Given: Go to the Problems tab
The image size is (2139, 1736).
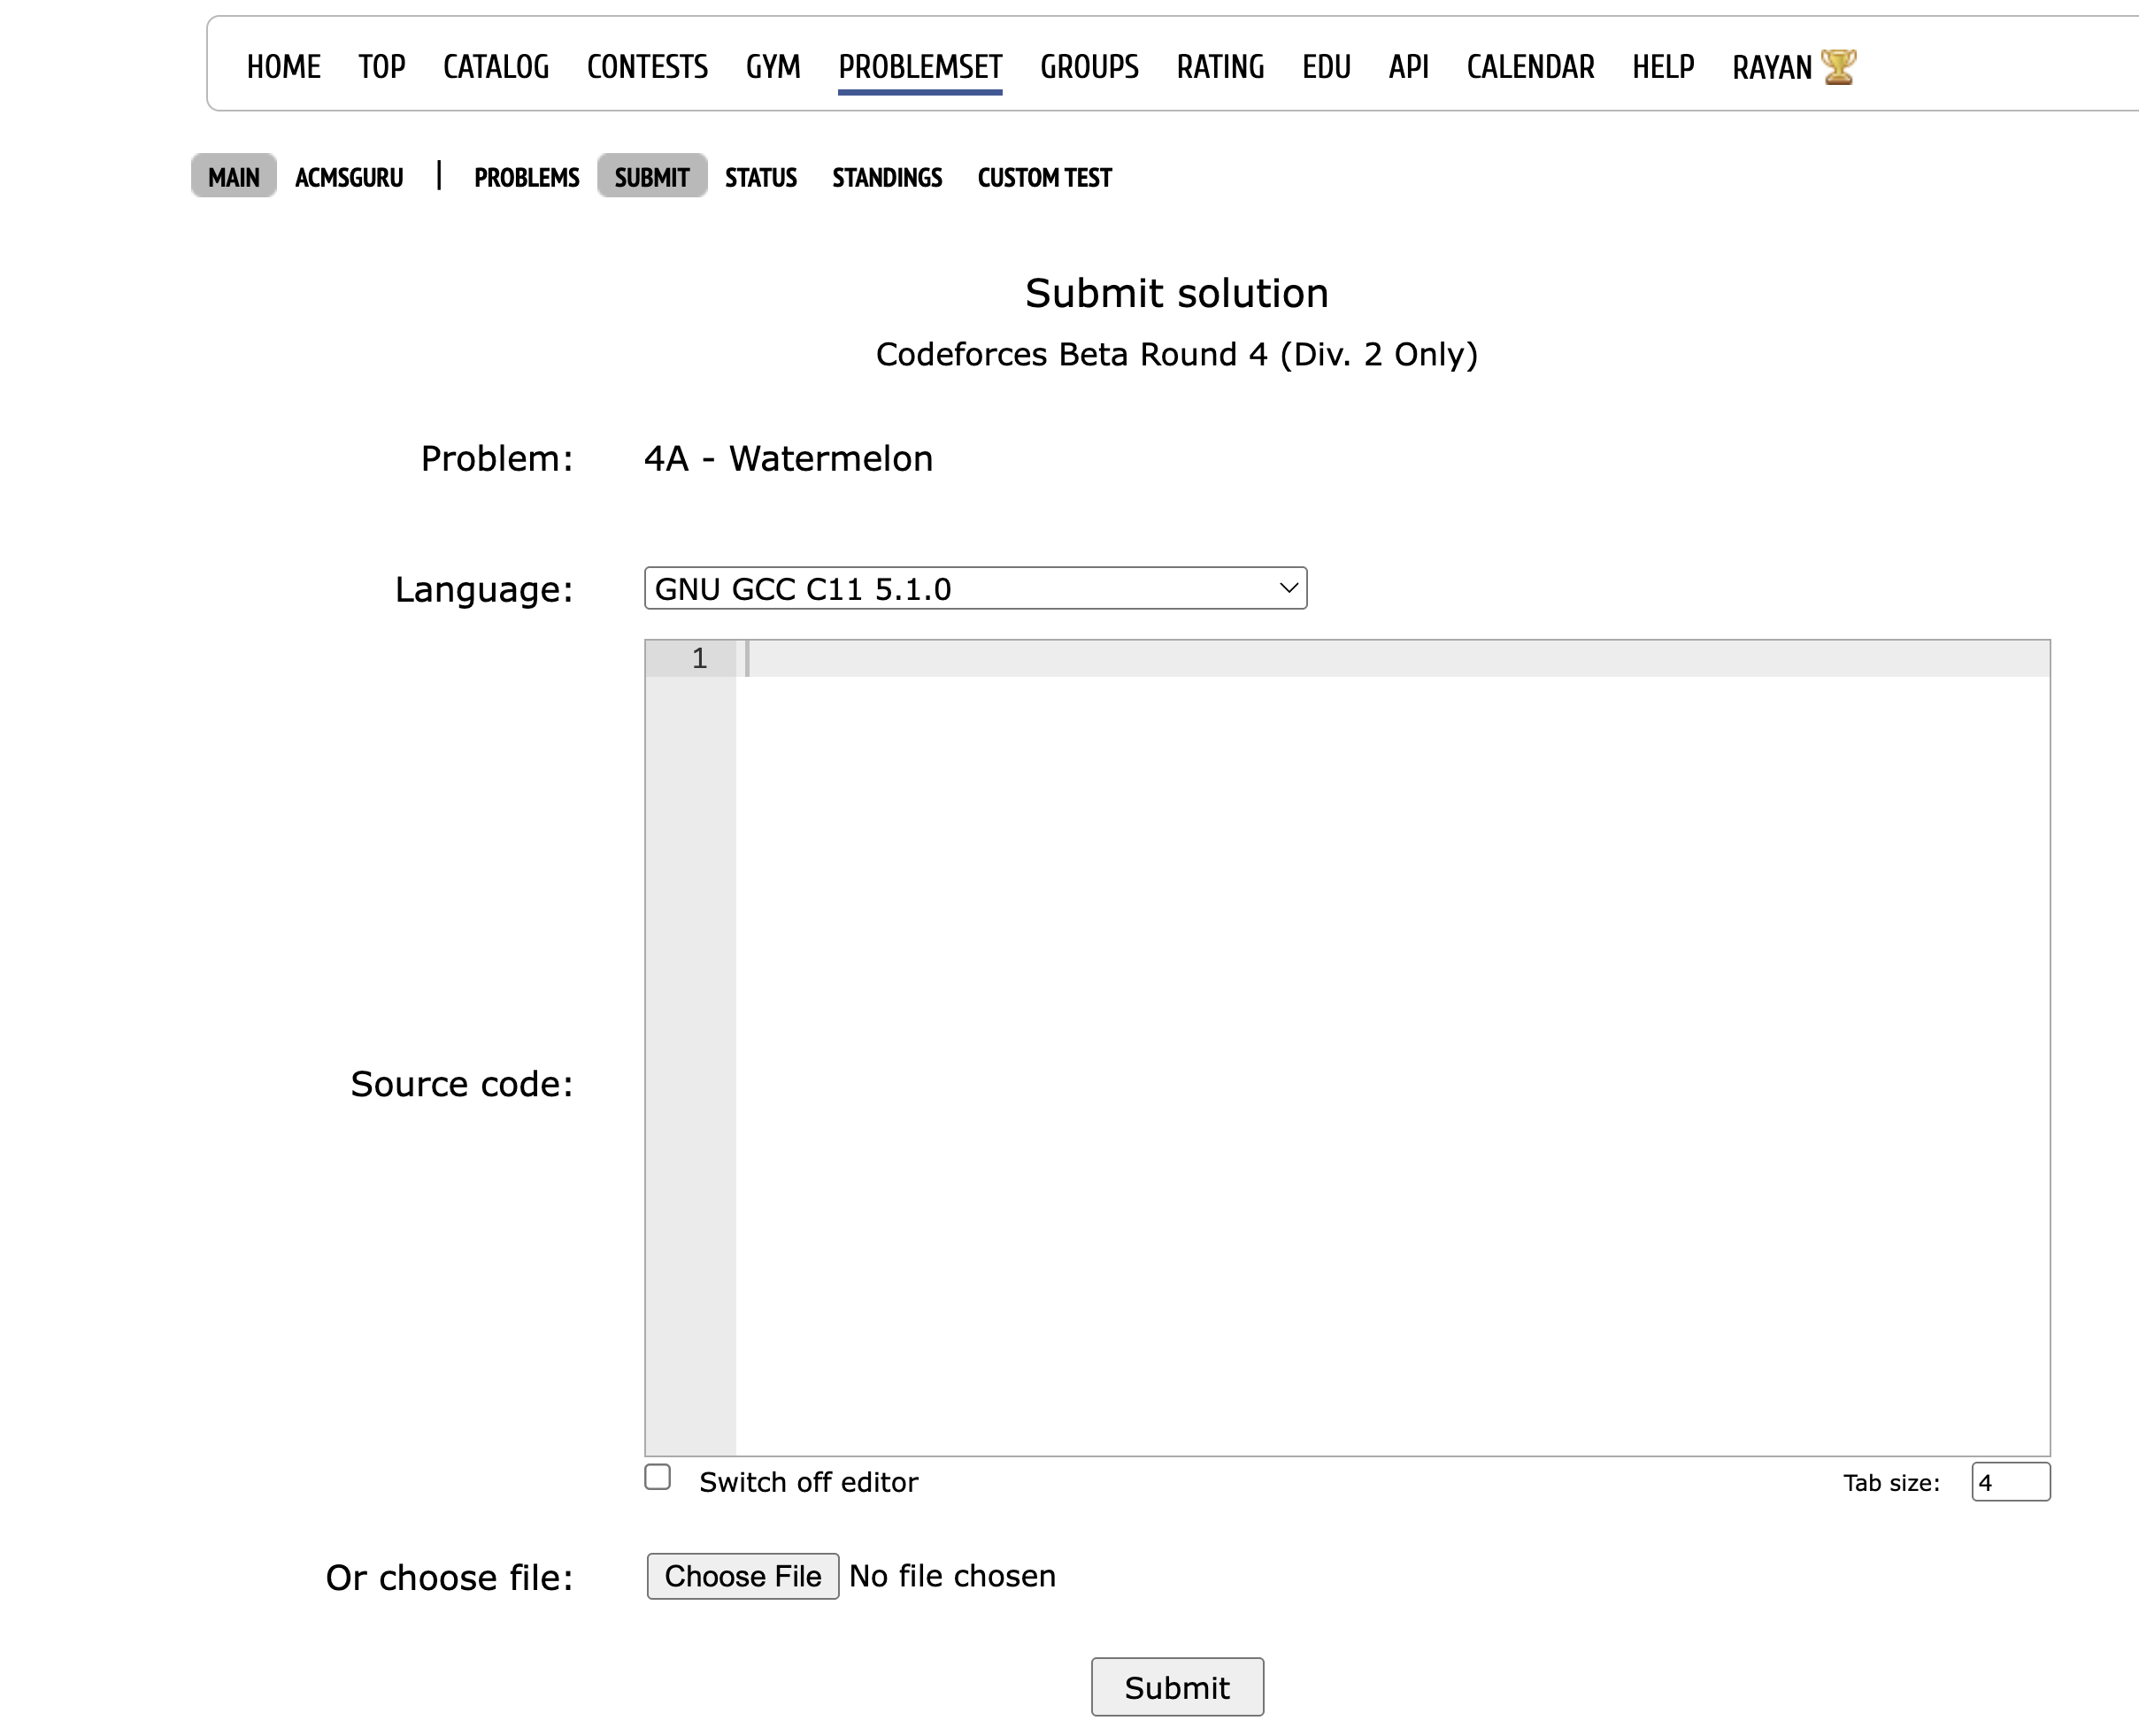Looking at the screenshot, I should (x=526, y=178).
